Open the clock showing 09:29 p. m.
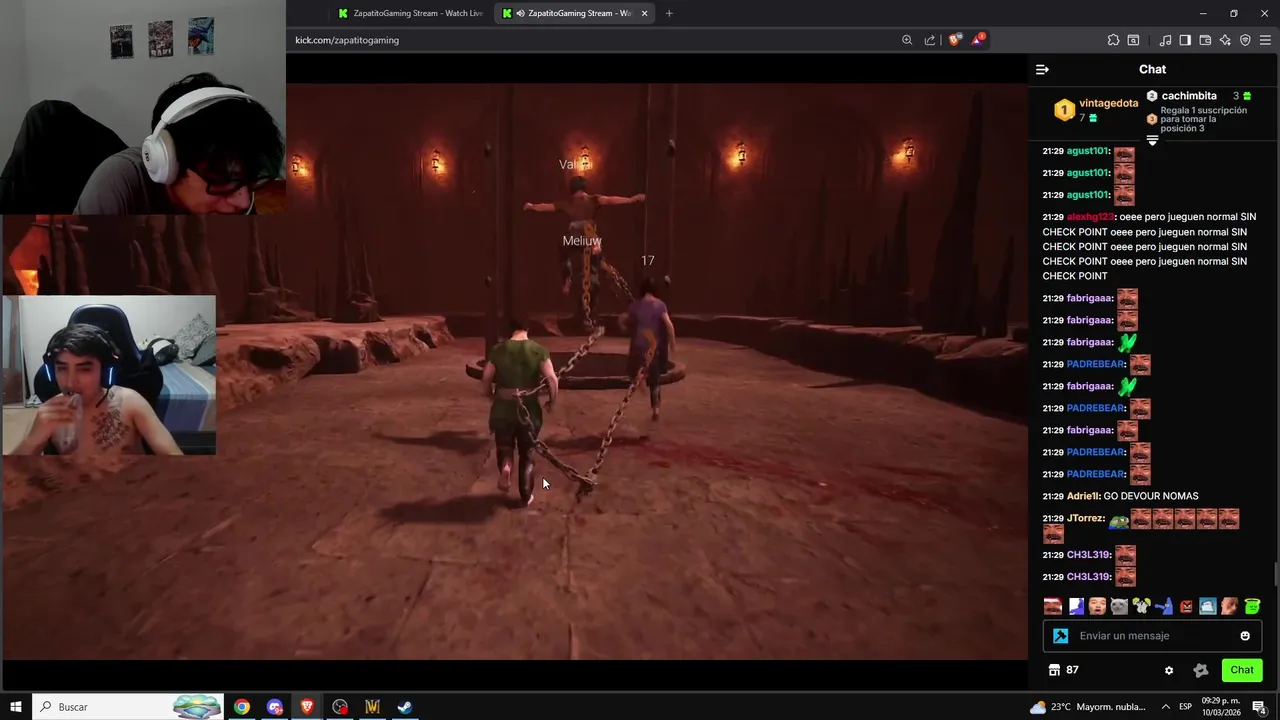Viewport: 1280px width, 720px height. [x=1221, y=707]
